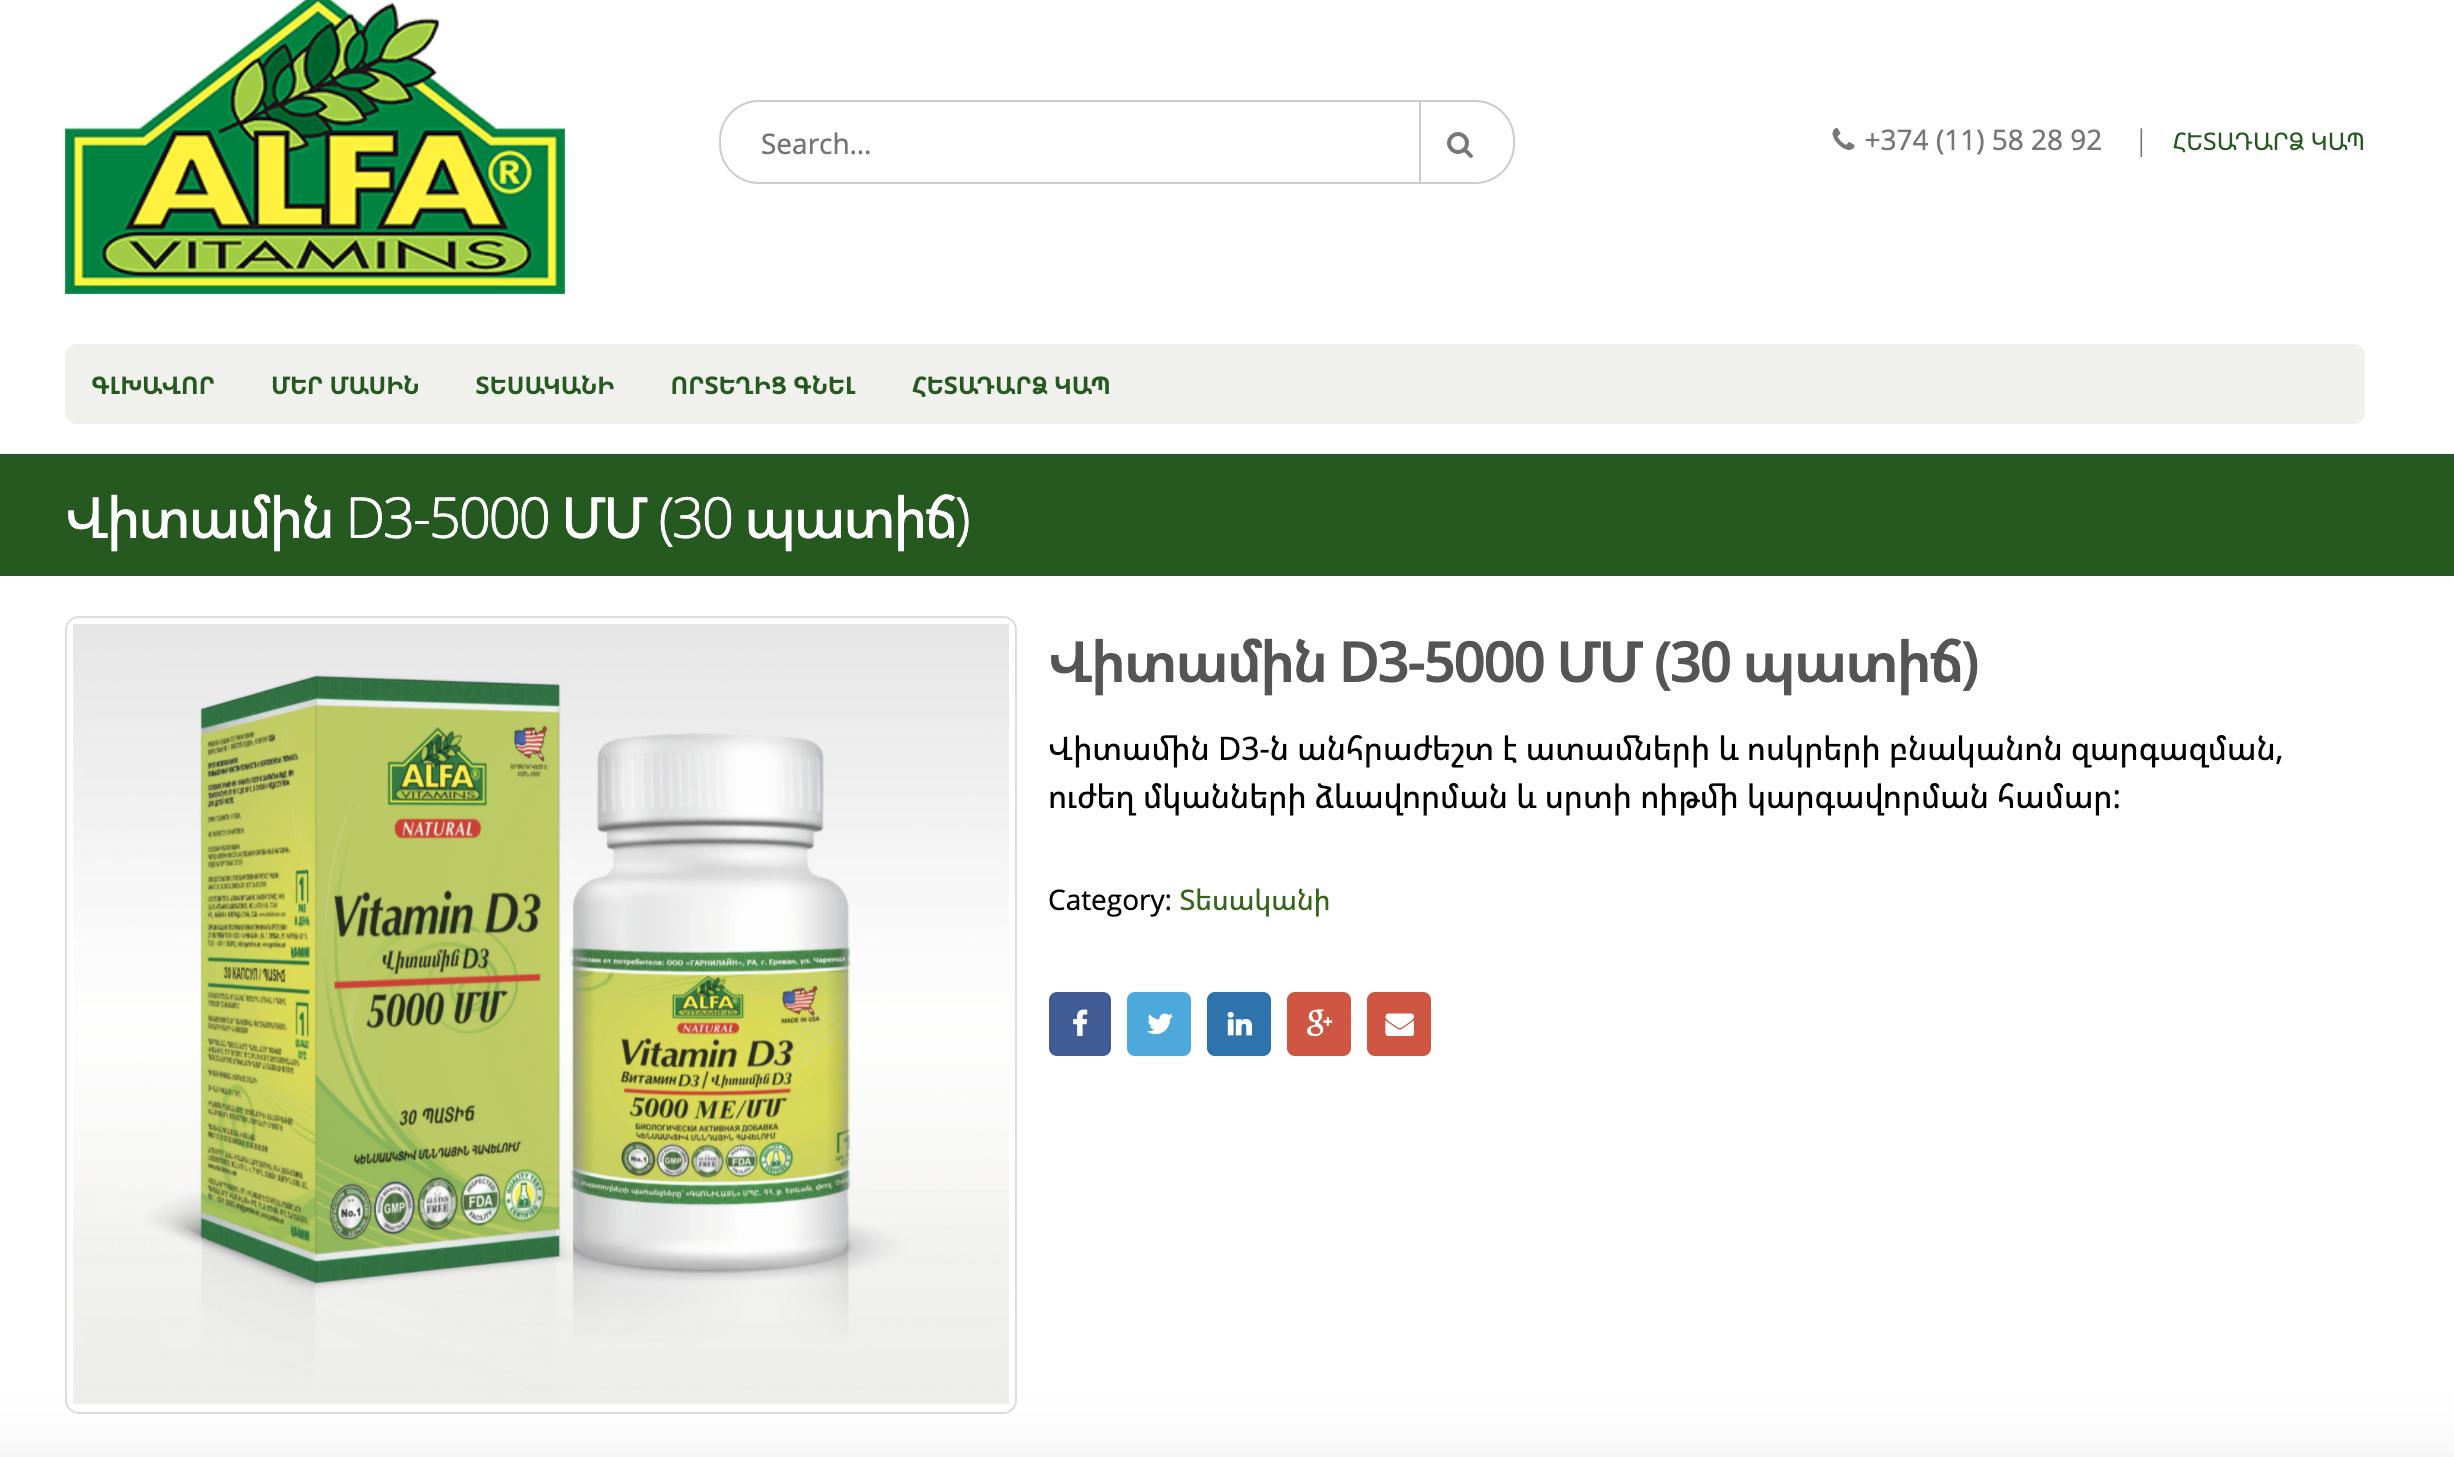Click the phone handset icon
The image size is (2454, 1457).
[1843, 140]
